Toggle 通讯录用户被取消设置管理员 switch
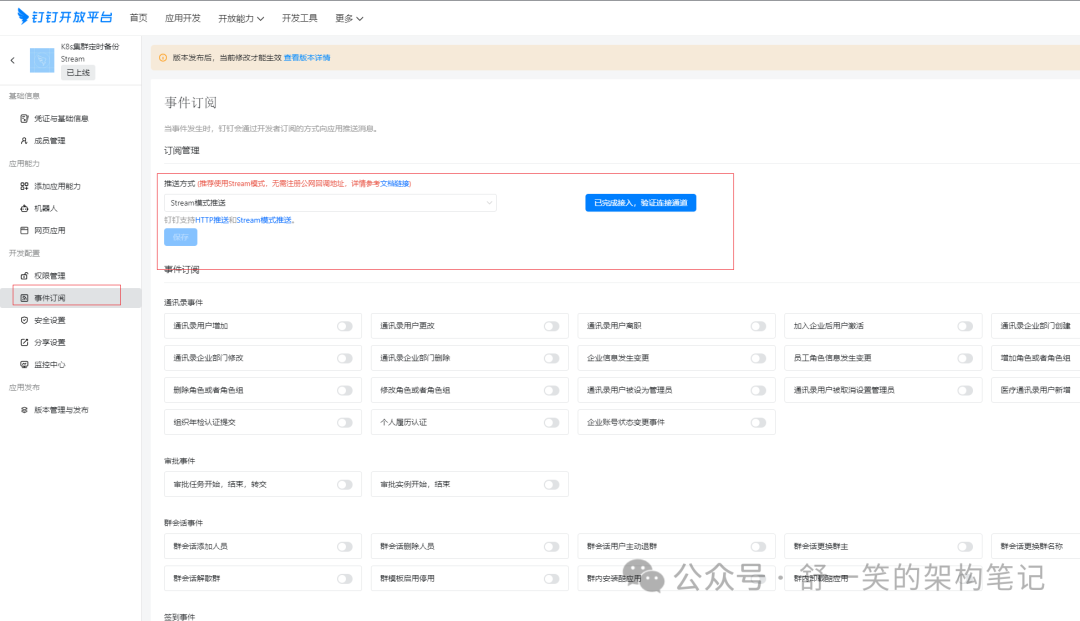Viewport: 1080px width, 621px height. 965,390
